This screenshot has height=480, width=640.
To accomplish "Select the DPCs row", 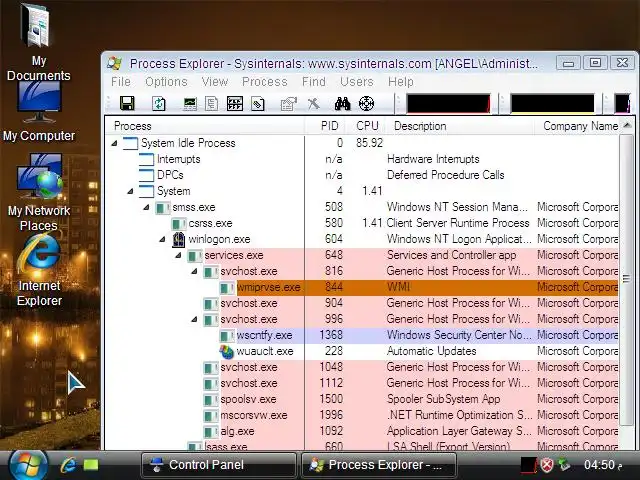I will [x=361, y=175].
